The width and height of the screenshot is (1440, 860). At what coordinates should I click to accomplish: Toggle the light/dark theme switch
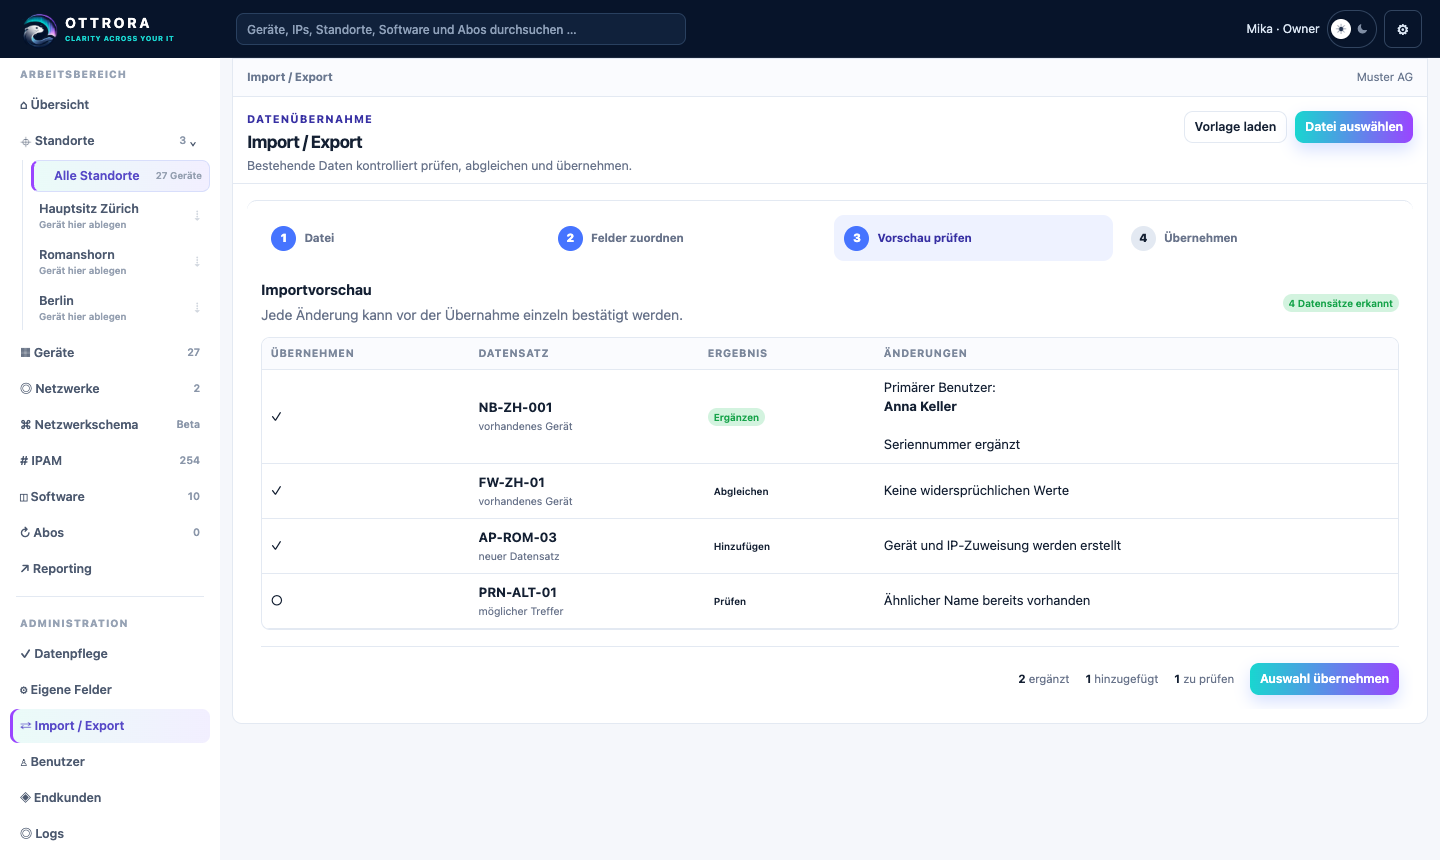(x=1352, y=29)
